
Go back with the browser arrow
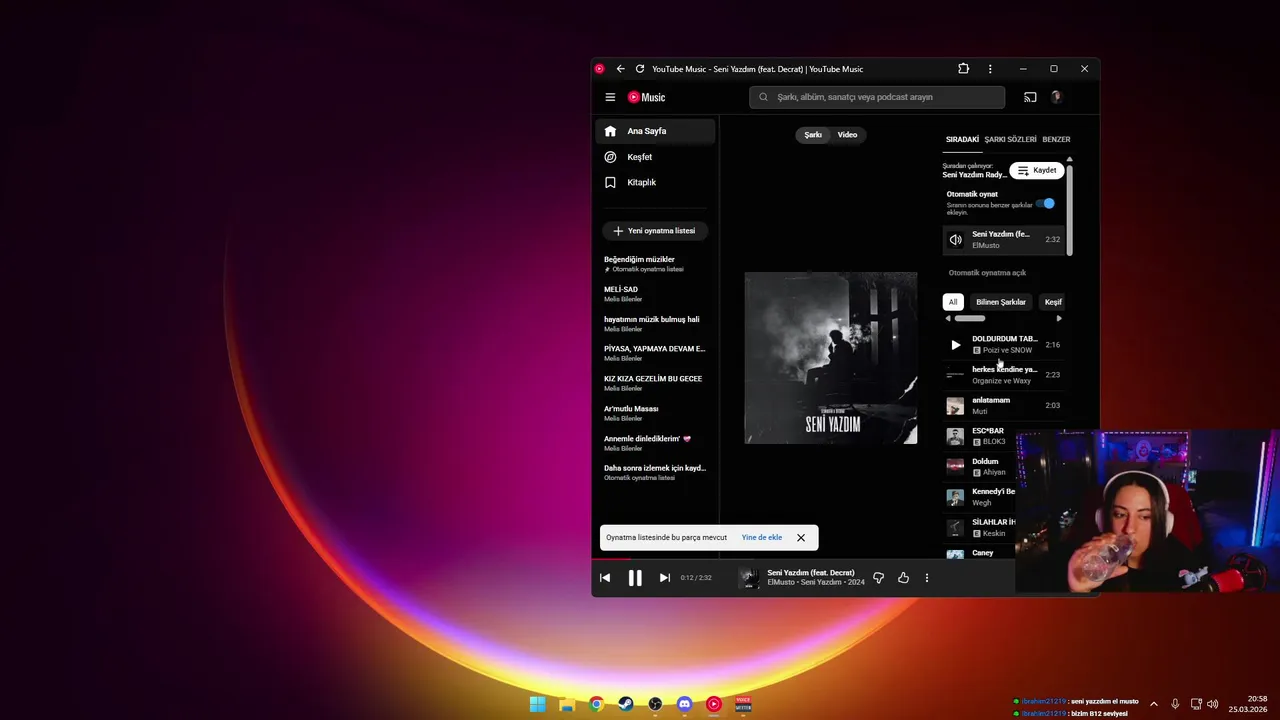point(620,69)
